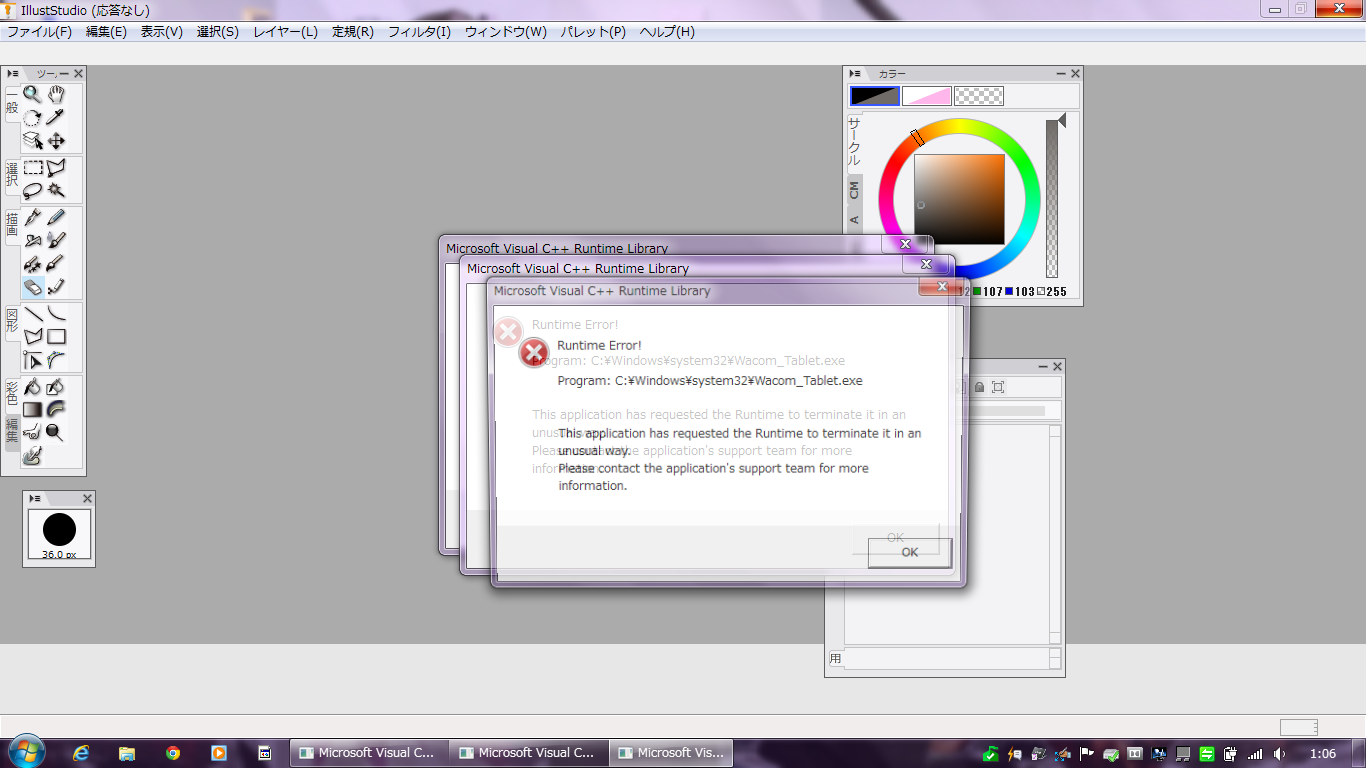Screen dimensions: 1366x768
Task: Select the pink sub color swatch
Action: click(x=927, y=96)
